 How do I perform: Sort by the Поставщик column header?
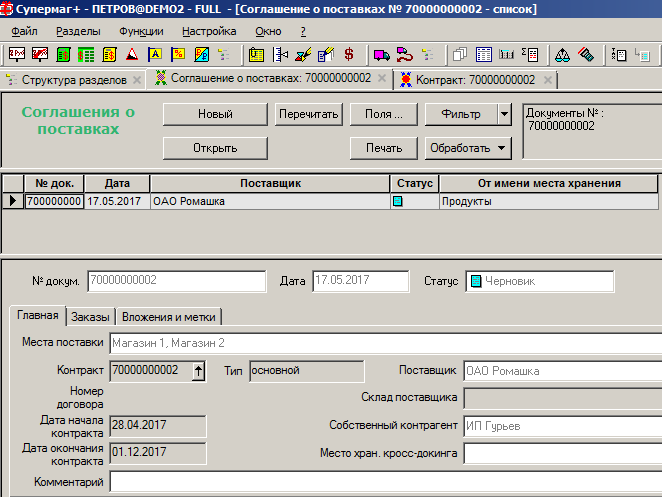(270, 183)
